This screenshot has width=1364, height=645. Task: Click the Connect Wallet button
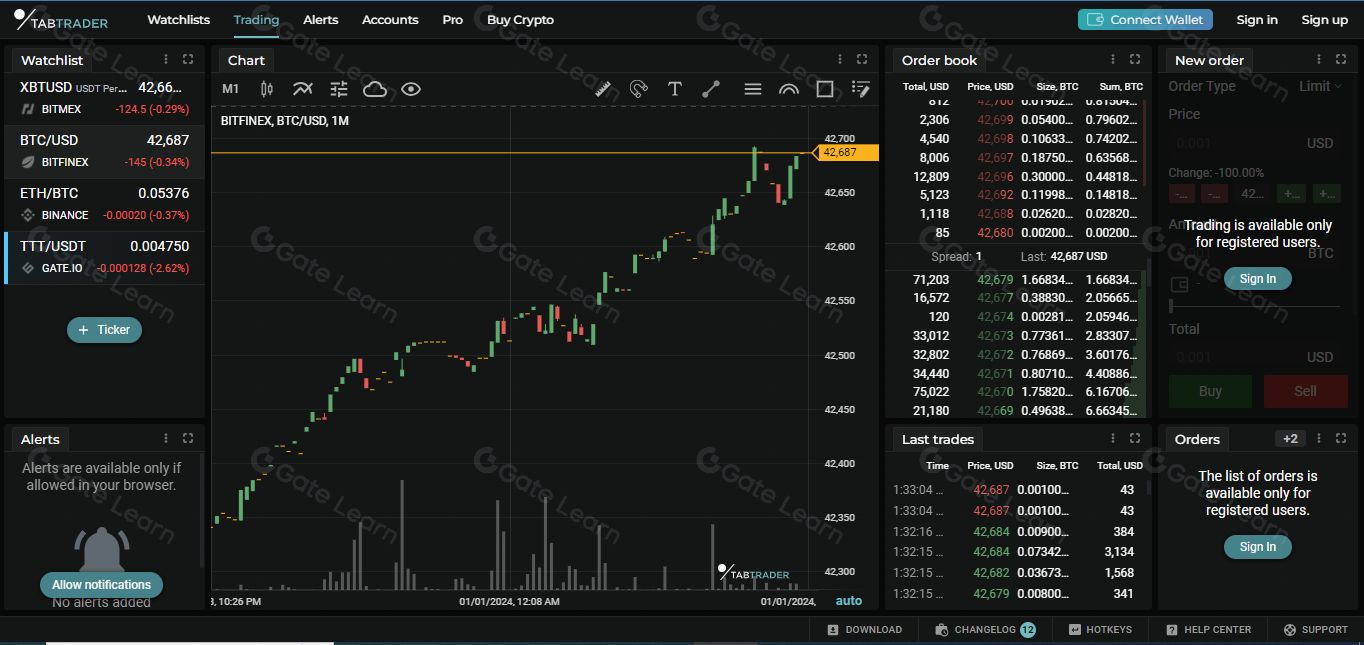point(1145,20)
